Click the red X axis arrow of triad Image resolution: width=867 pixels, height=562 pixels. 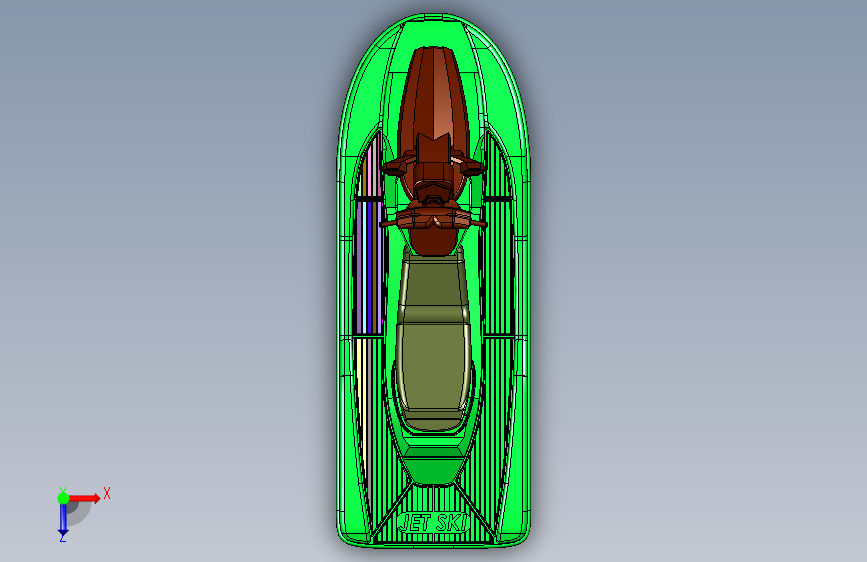tap(84, 498)
